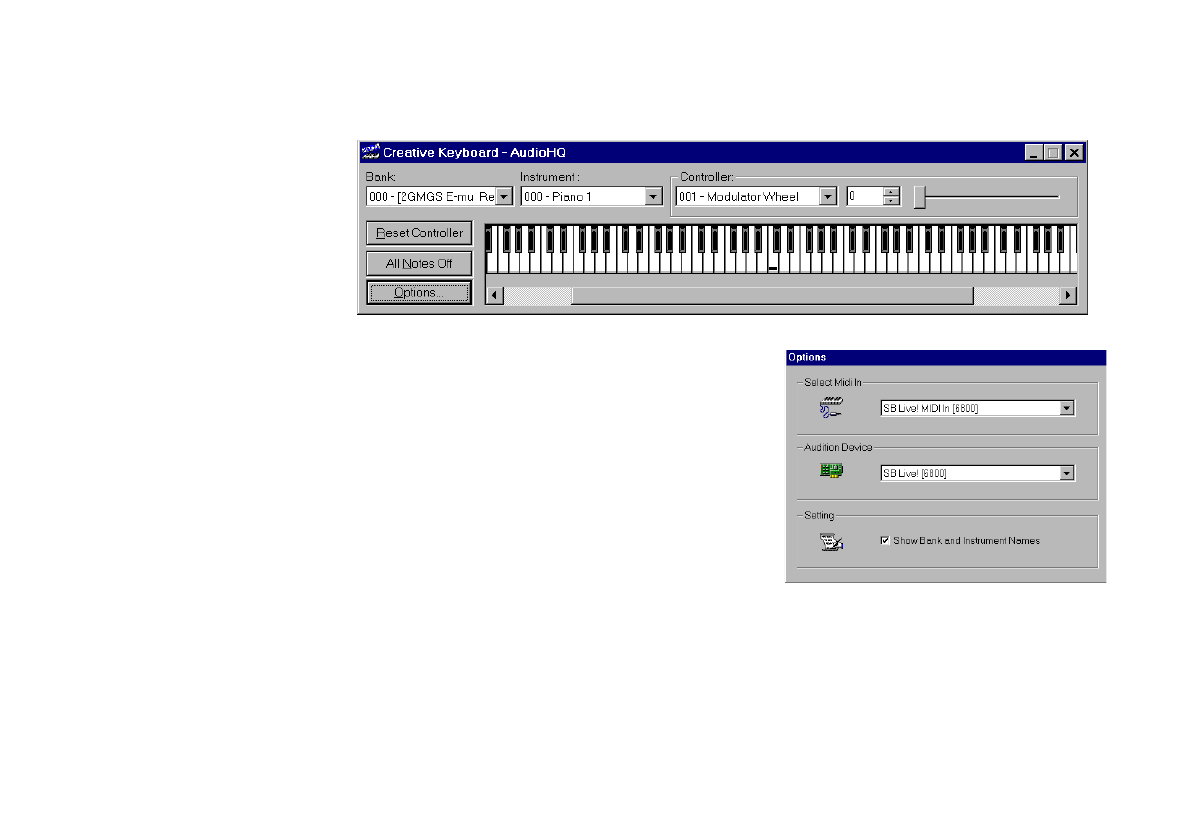Screen dimensions: 1190x838
Task: Toggle Show Bank and Instrument Names checkbox
Action: (885, 540)
